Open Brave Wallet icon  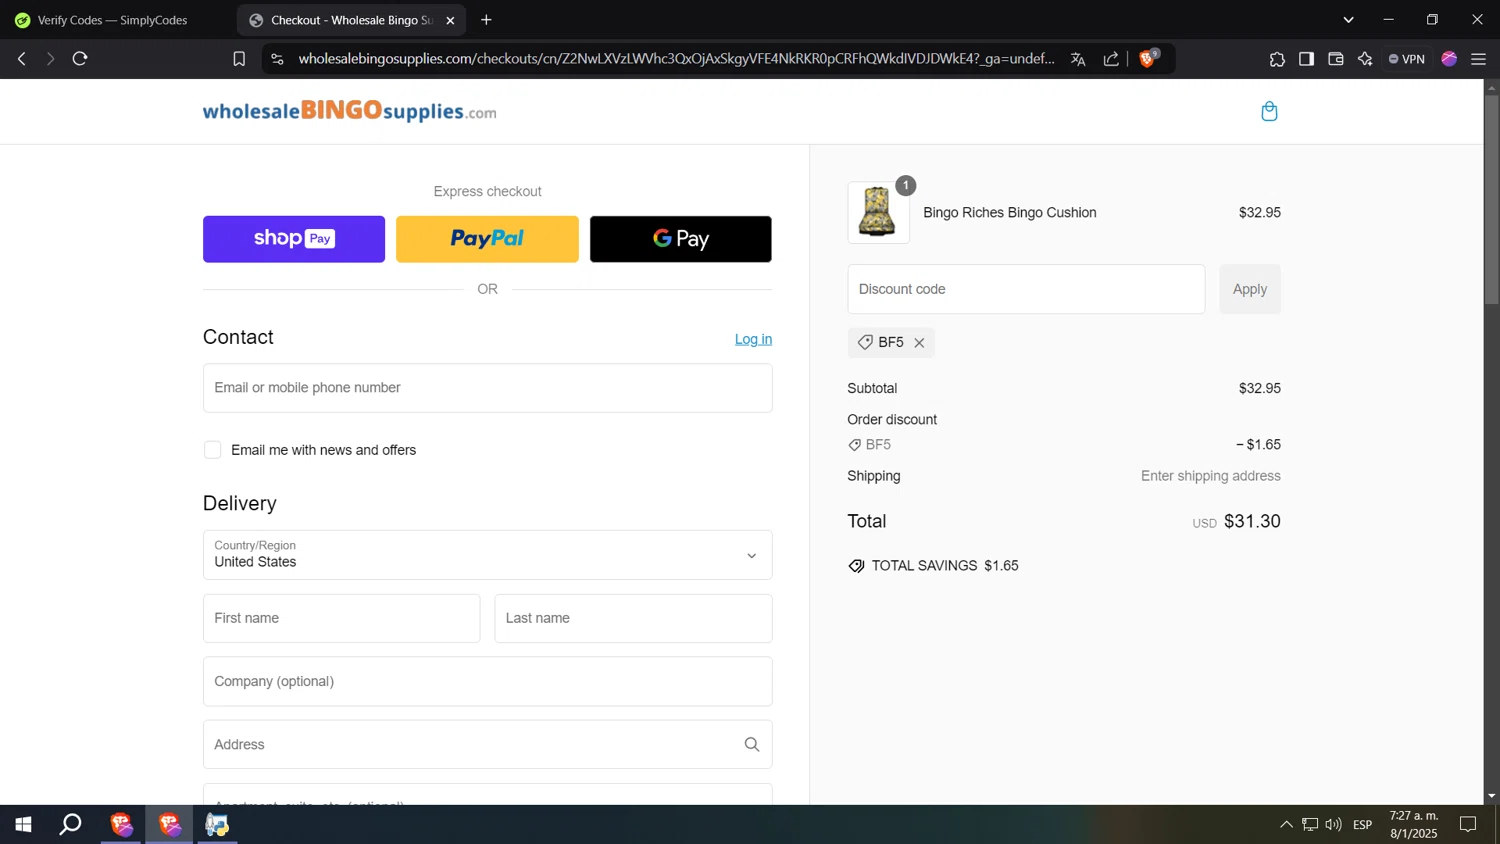coord(1336,59)
